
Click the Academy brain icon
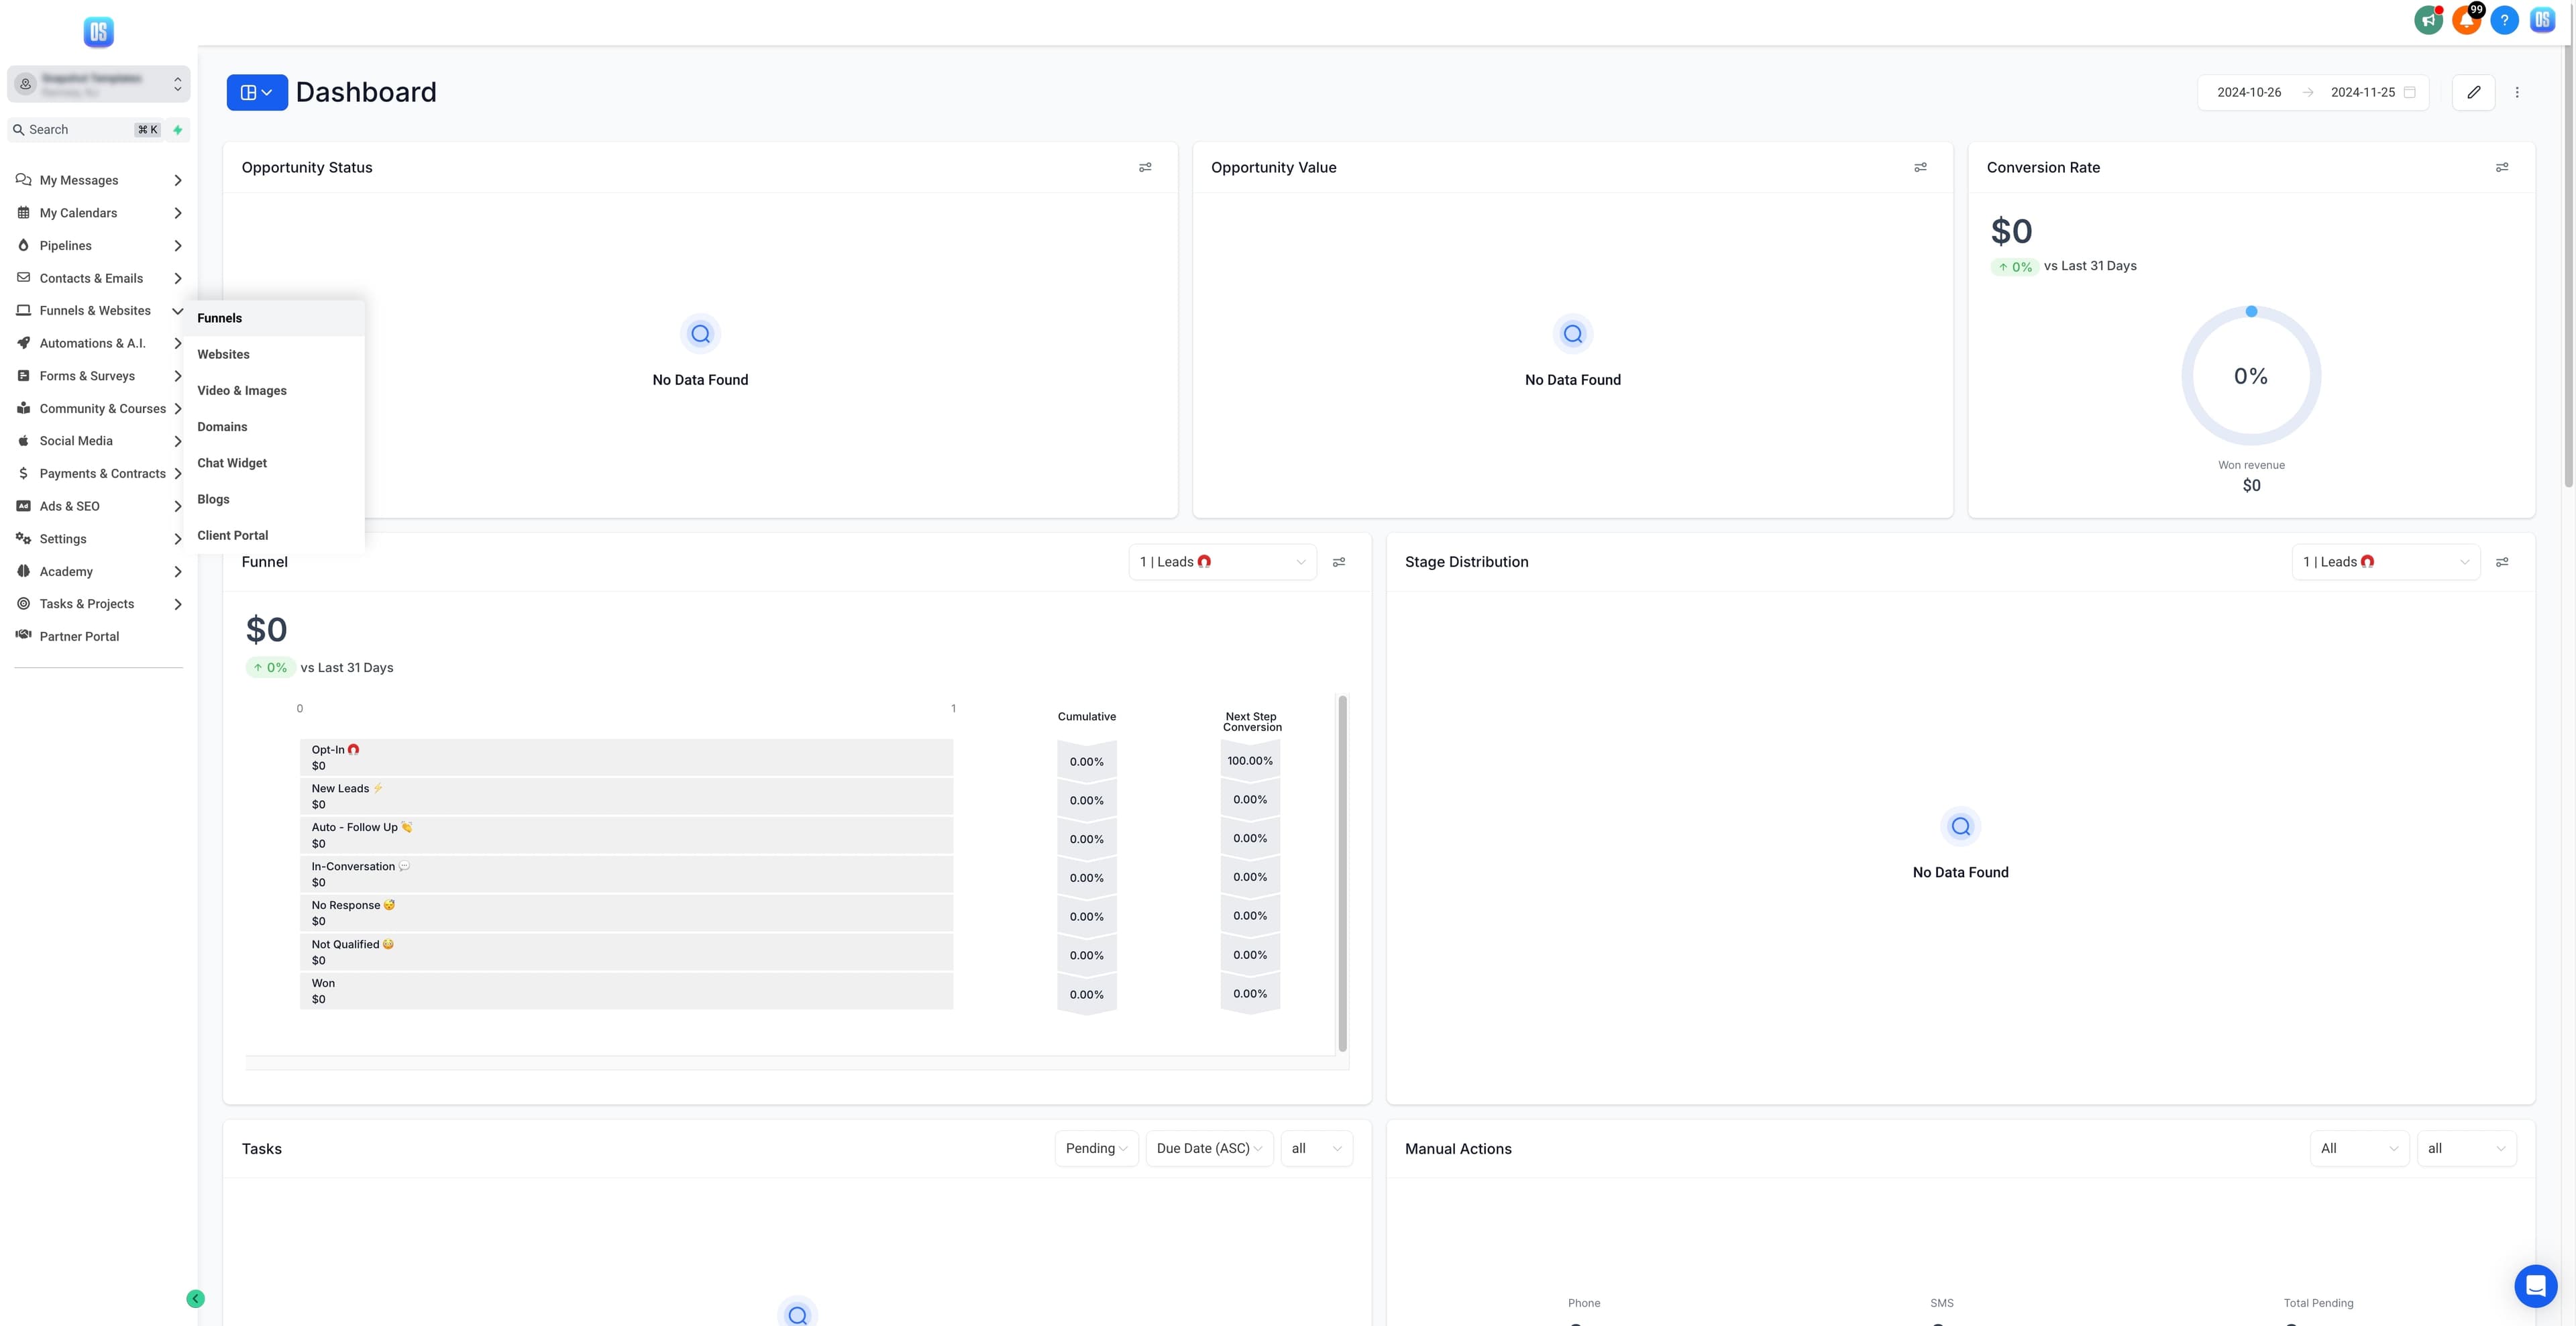pyautogui.click(x=23, y=571)
